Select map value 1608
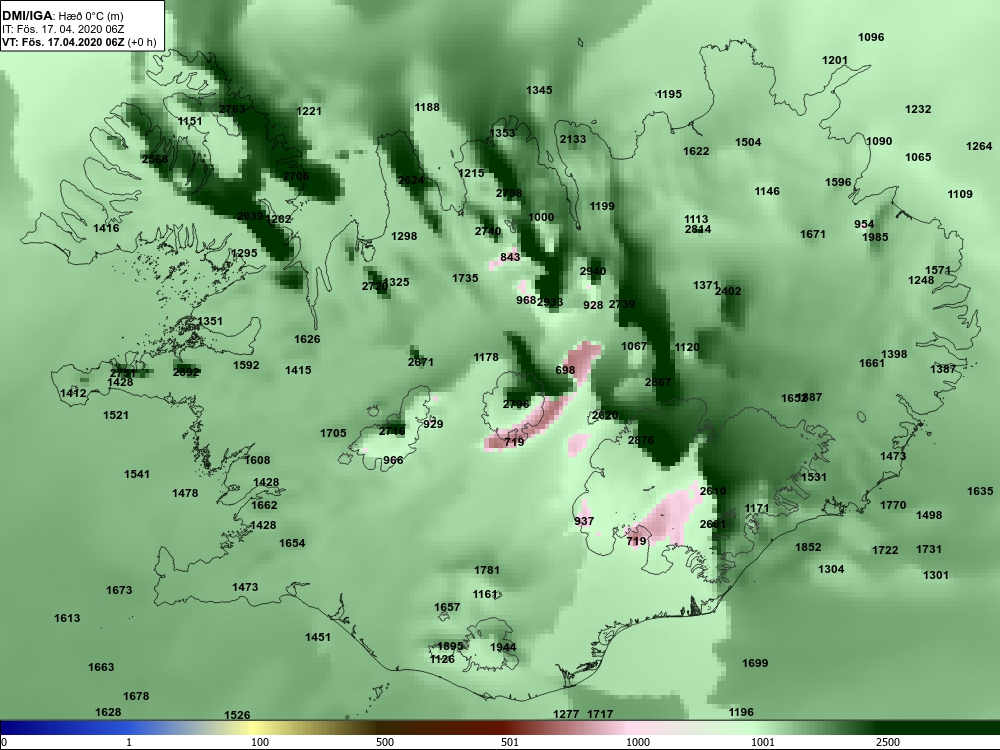Image resolution: width=1000 pixels, height=750 pixels. (x=257, y=460)
